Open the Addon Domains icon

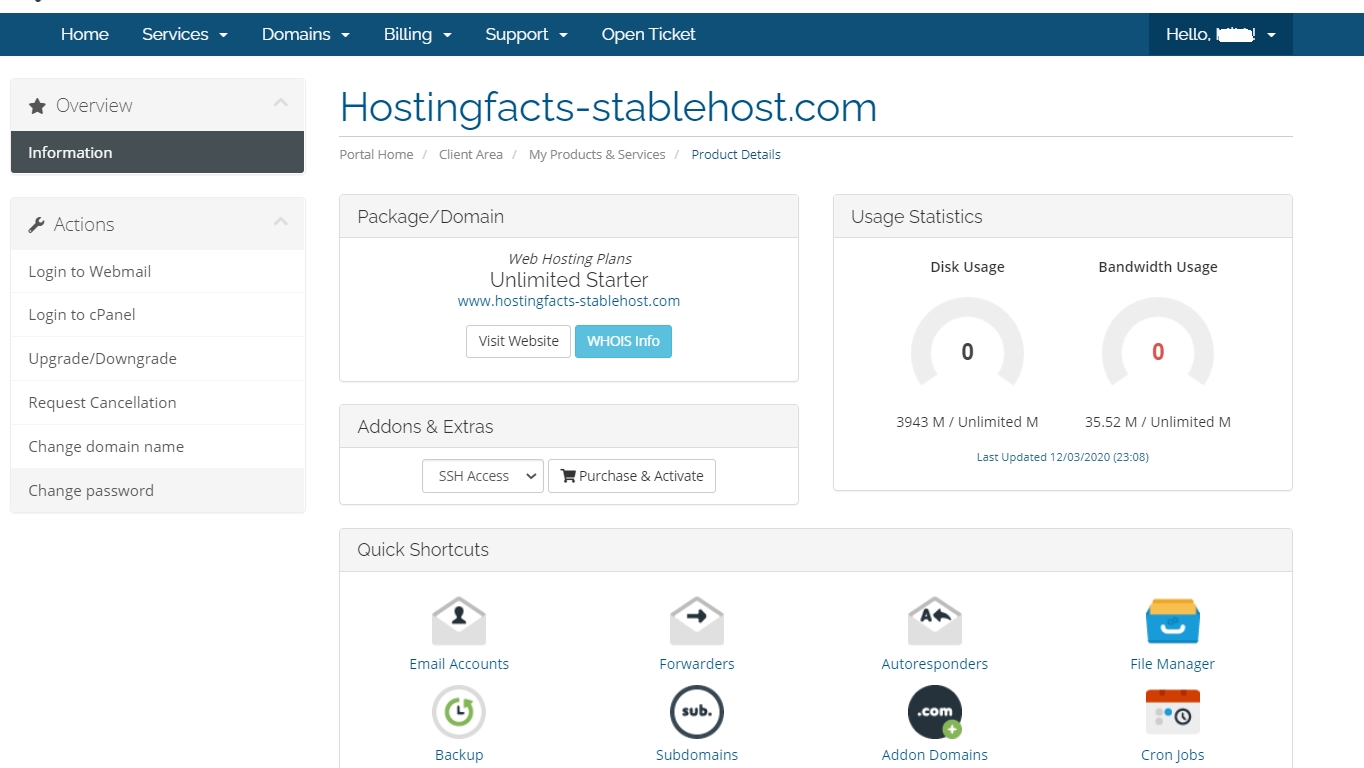click(935, 712)
